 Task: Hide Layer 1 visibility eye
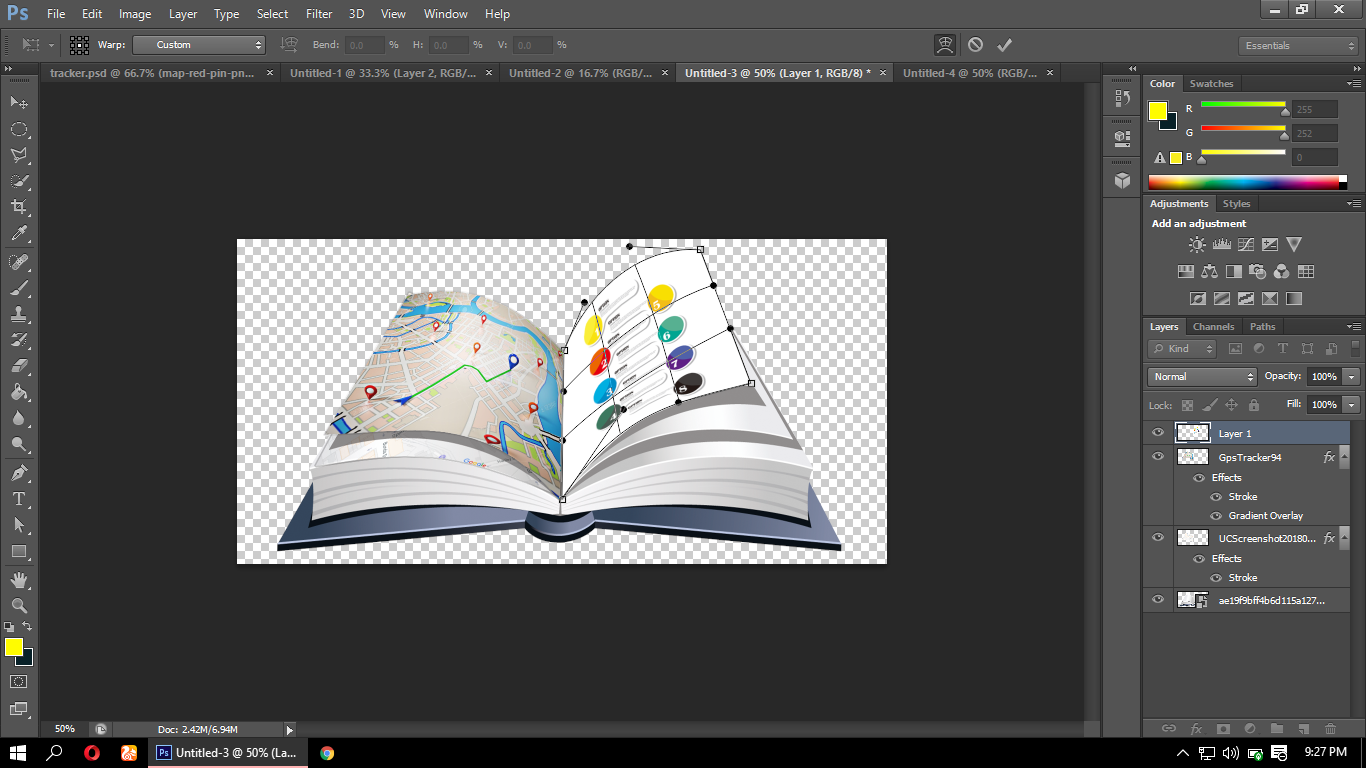pos(1158,433)
